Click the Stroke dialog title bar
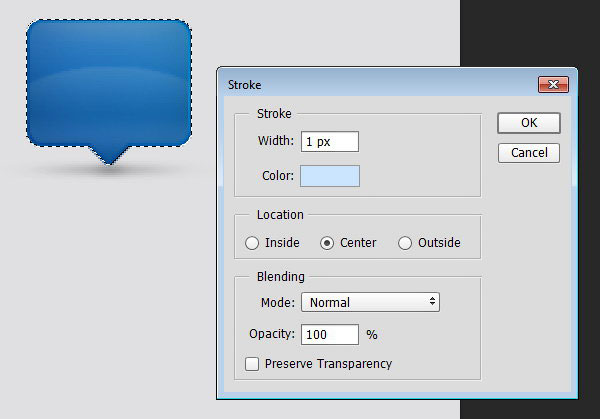Viewport: 600px width, 419px height. (377, 85)
